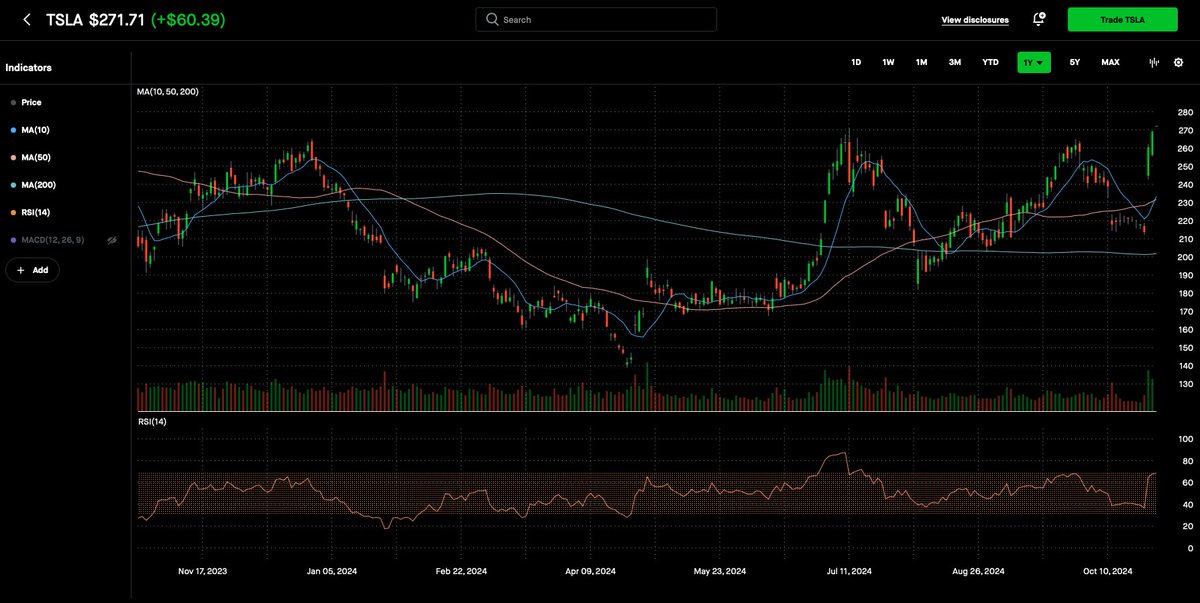This screenshot has height=603, width=1200.
Task: Click the 280 price axis label
Action: pyautogui.click(x=1185, y=113)
